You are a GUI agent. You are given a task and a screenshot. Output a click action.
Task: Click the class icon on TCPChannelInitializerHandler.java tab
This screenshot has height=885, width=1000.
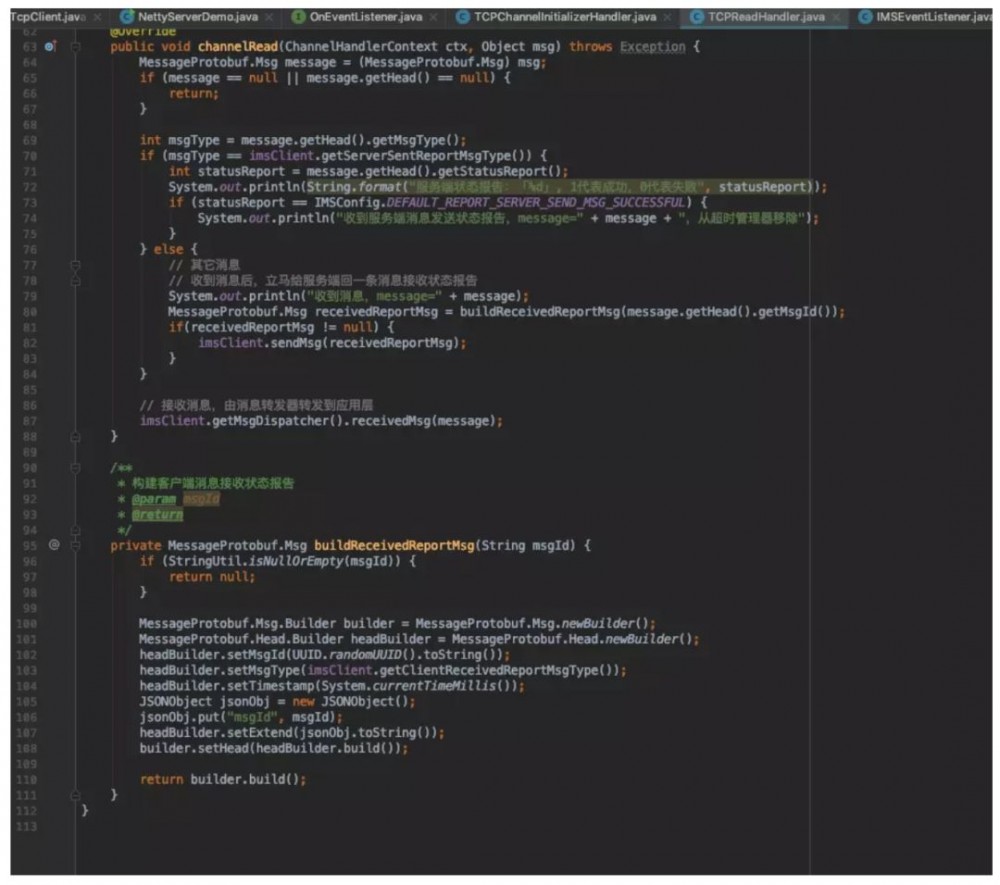pyautogui.click(x=463, y=17)
